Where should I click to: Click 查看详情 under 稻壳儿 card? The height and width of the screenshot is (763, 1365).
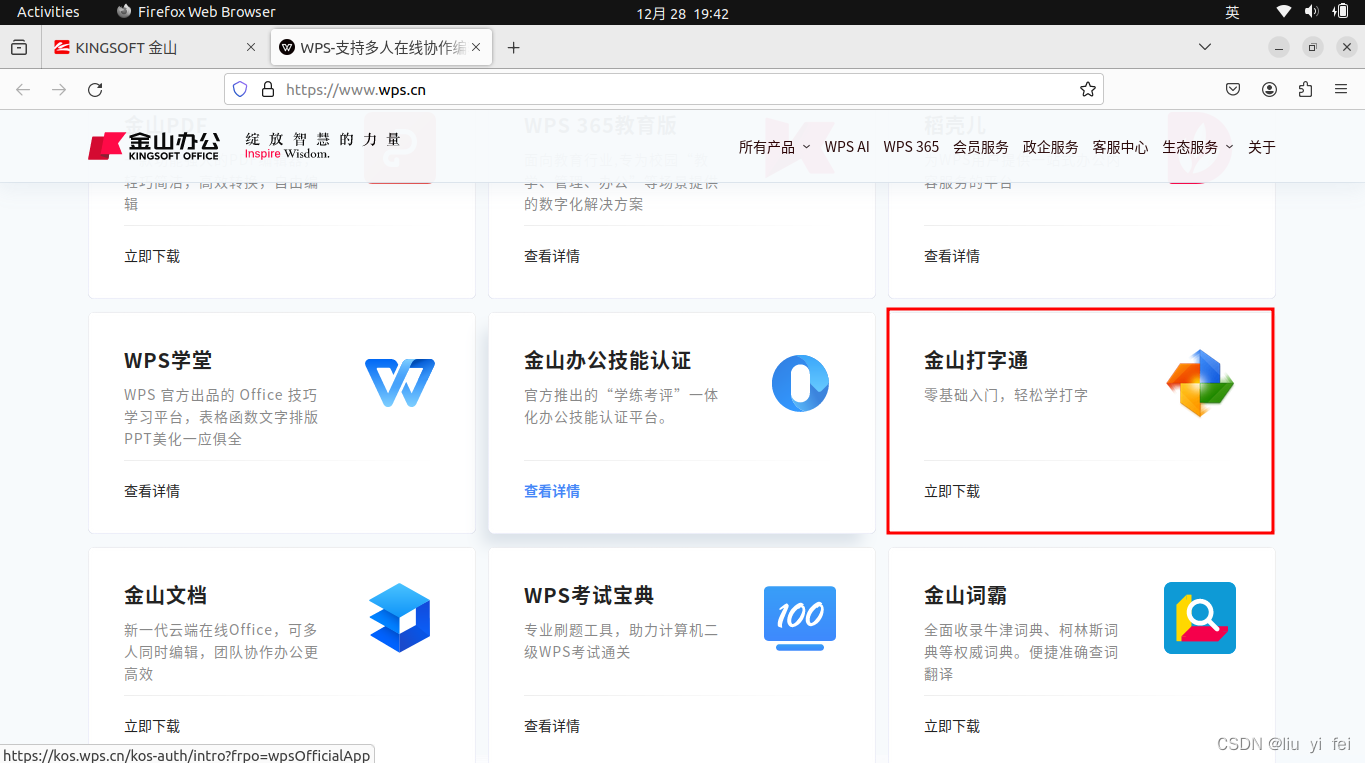(x=952, y=256)
